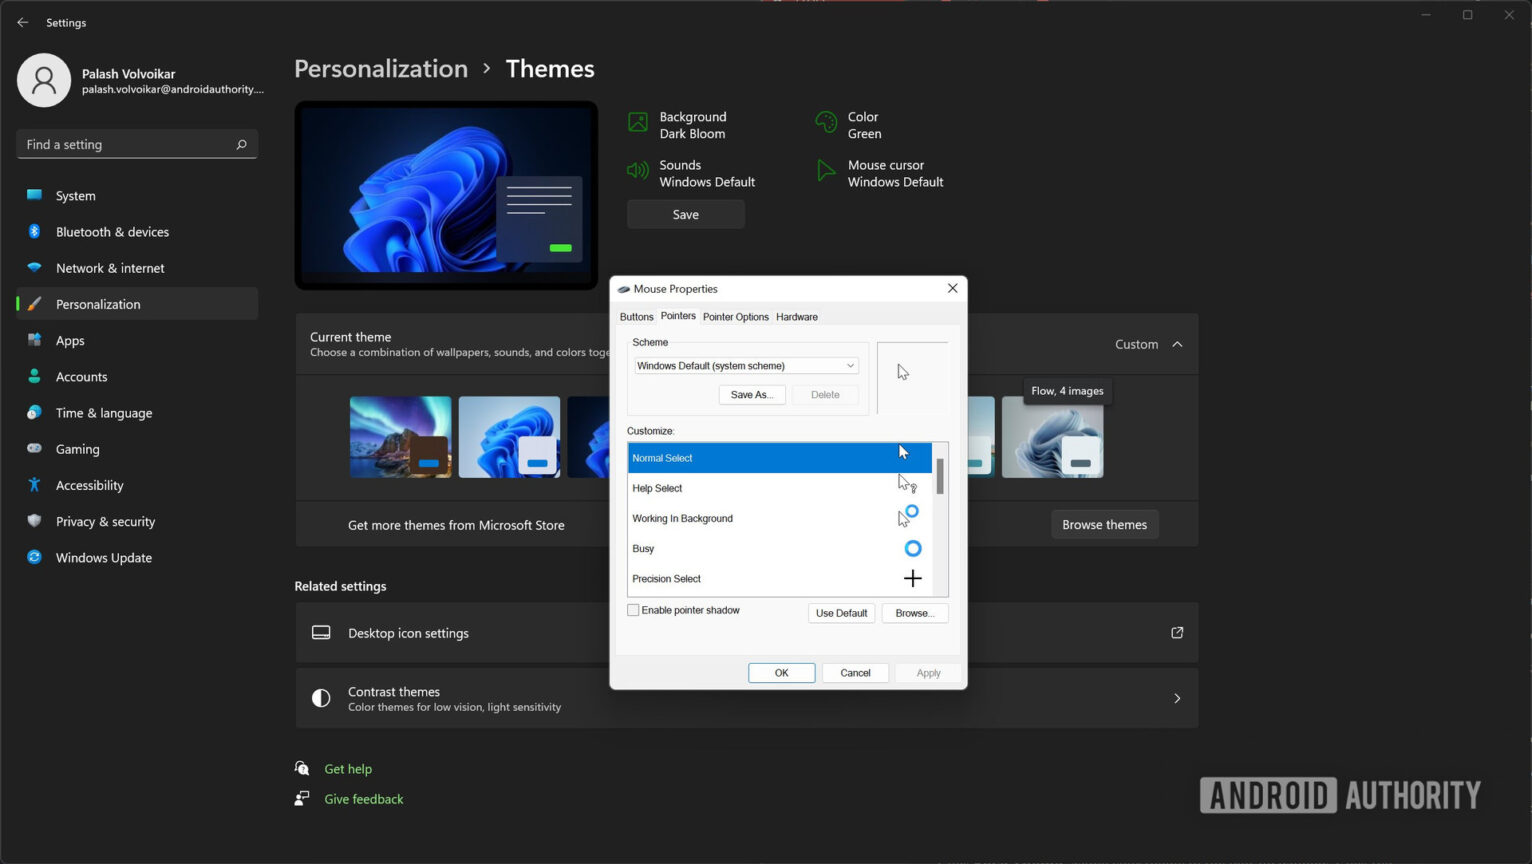
Task: Expand the Contrast themes section
Action: coord(1177,698)
